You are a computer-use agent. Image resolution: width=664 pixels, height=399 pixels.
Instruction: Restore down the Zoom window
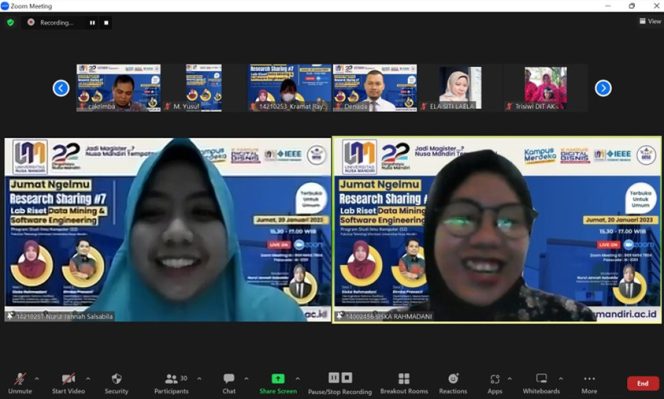pos(632,6)
